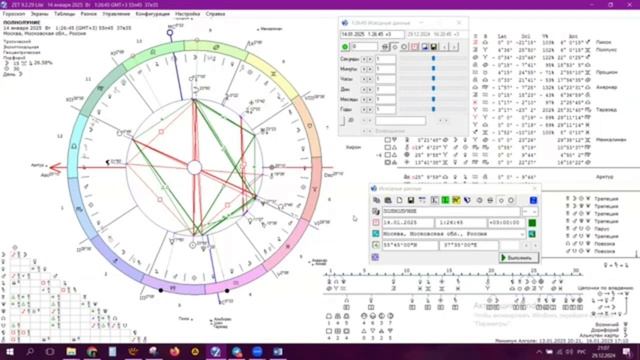Image resolution: width=640 pixels, height=360 pixels.
Task: Click the green circle button in time-shift window
Action: point(345,47)
